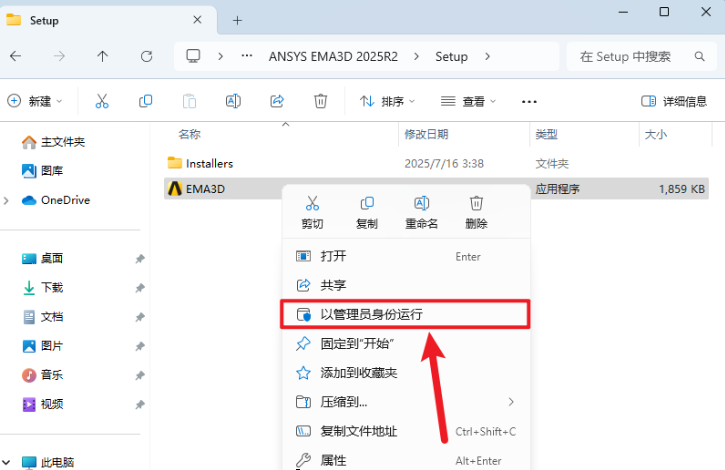Viewport: 725px width, 470px height.
Task: Unpin 桌面 using its pin icon
Action: coord(140,259)
